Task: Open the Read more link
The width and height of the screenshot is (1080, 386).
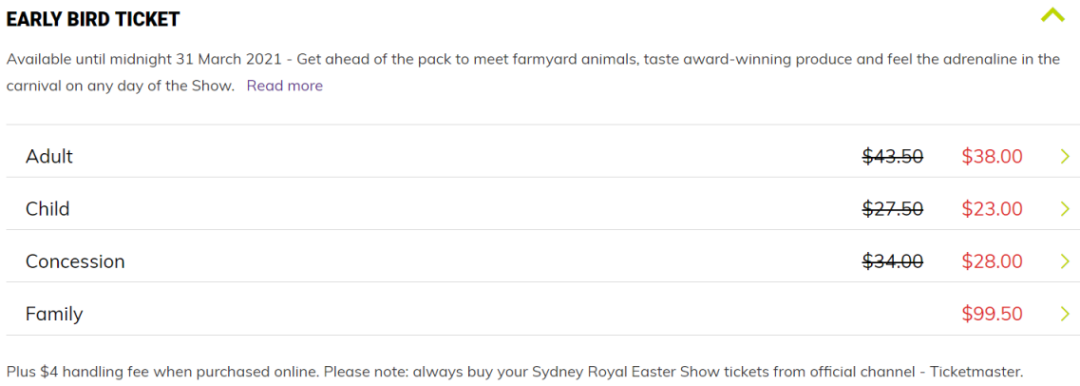Action: (x=284, y=85)
